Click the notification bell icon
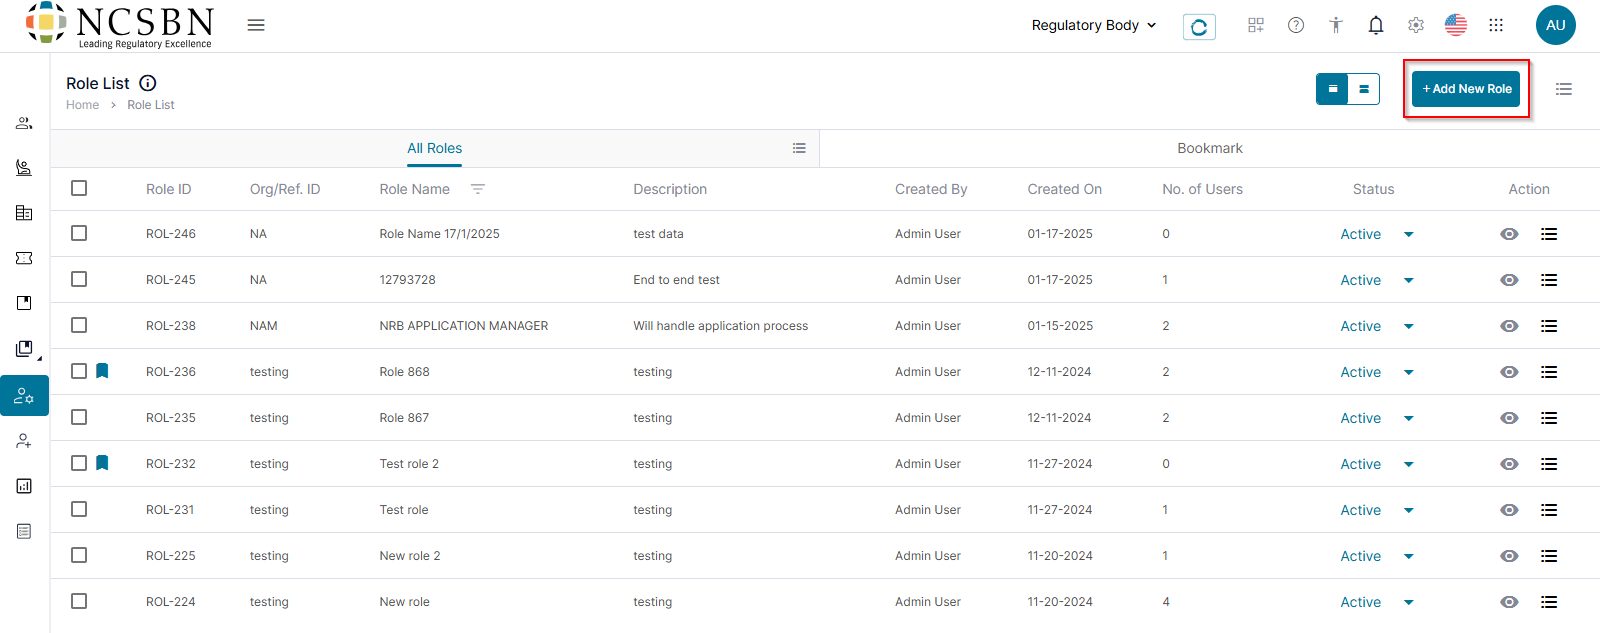 click(1376, 25)
